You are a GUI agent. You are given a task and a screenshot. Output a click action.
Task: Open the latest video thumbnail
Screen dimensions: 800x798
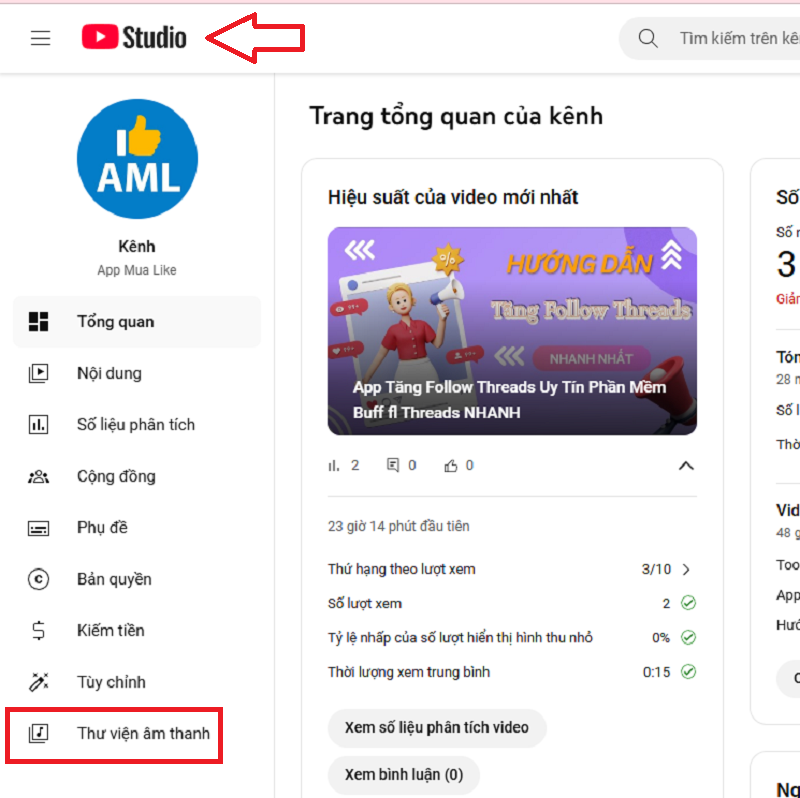tap(512, 331)
